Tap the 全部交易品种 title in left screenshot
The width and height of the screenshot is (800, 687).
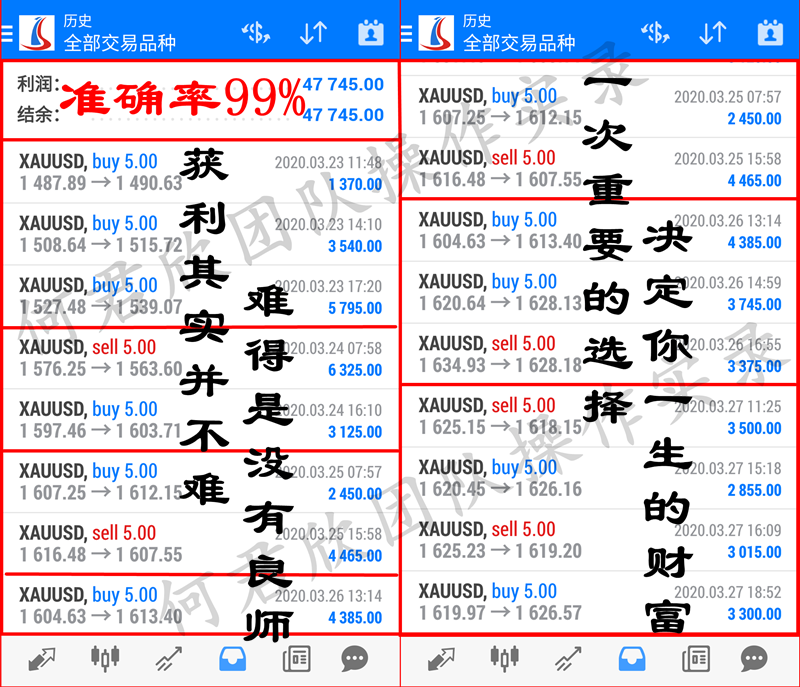pos(120,43)
